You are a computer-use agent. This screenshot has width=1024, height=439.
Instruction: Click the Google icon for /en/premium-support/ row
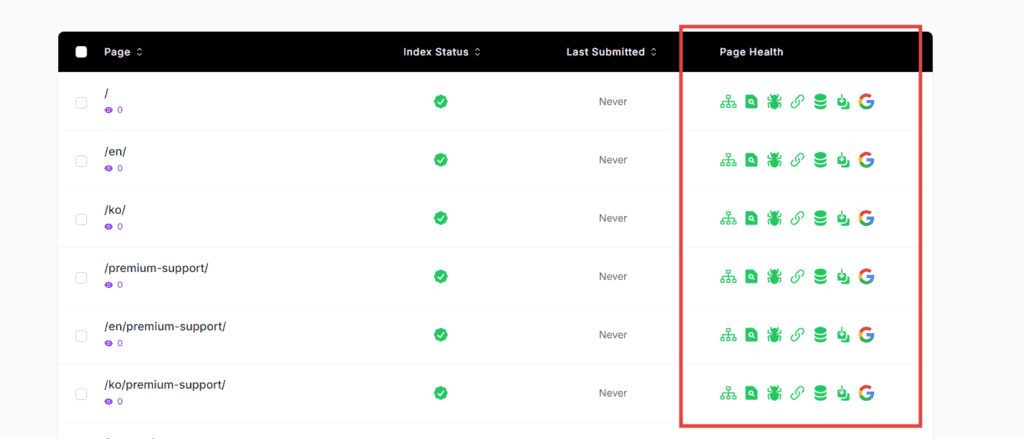(867, 335)
